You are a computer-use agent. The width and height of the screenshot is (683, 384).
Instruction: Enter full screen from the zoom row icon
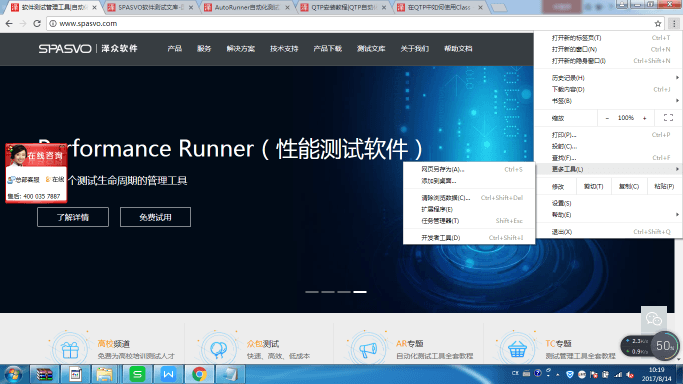pos(668,118)
